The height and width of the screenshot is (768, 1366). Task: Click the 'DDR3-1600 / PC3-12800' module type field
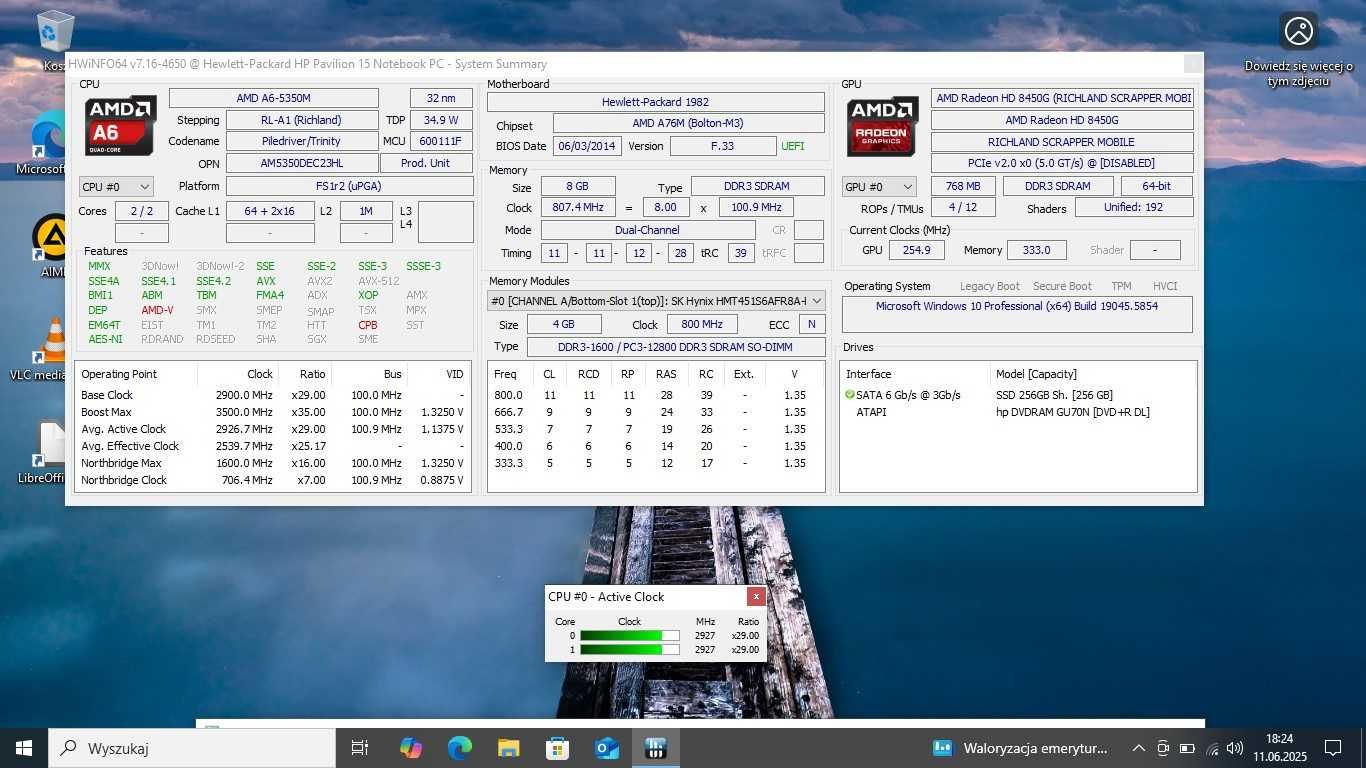pos(677,347)
